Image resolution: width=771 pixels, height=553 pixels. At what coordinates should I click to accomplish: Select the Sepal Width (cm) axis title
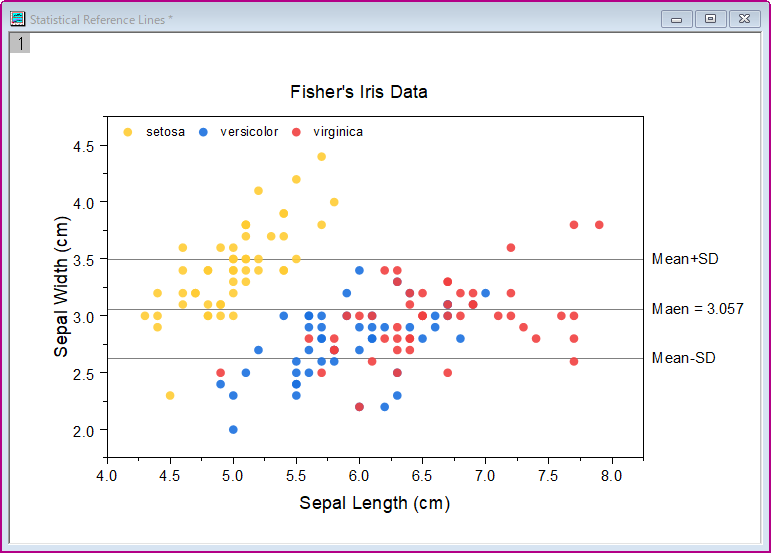(x=61, y=287)
